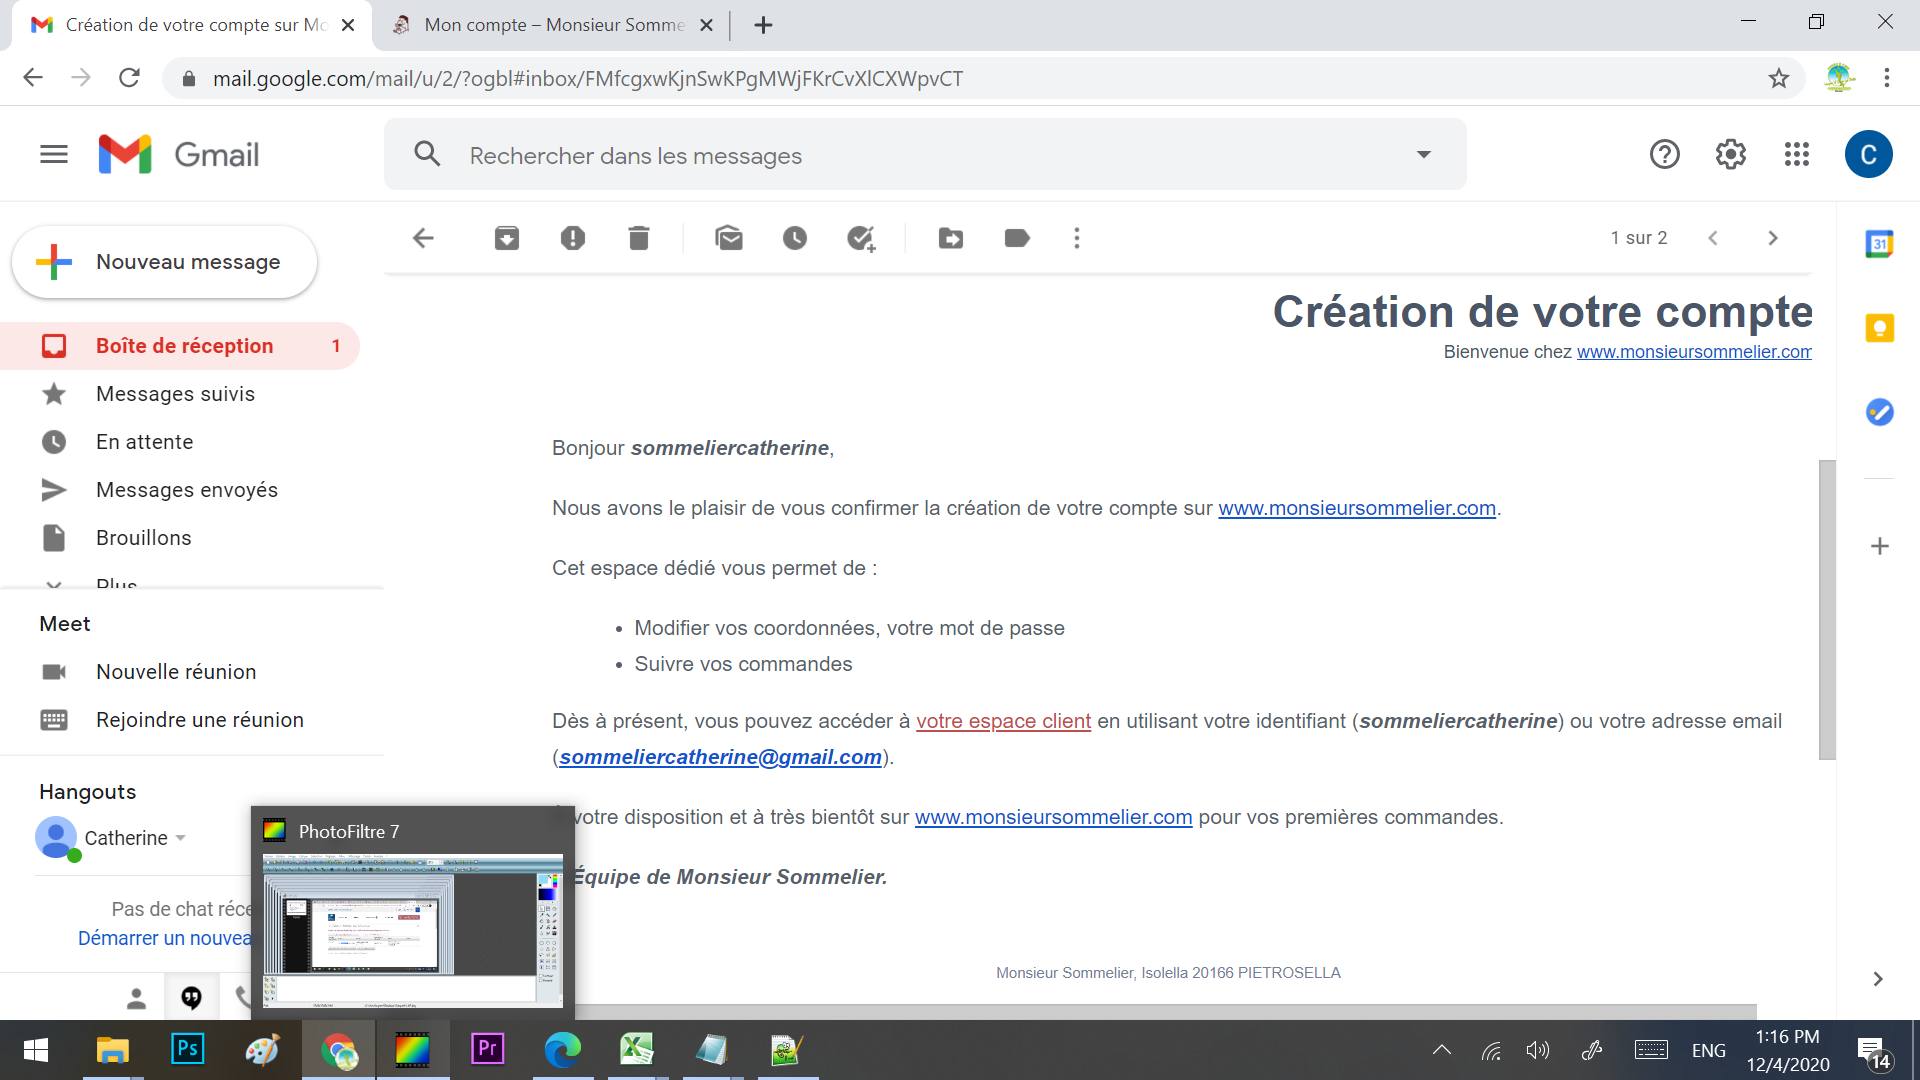Open Google Calendar side panel

(x=1880, y=244)
